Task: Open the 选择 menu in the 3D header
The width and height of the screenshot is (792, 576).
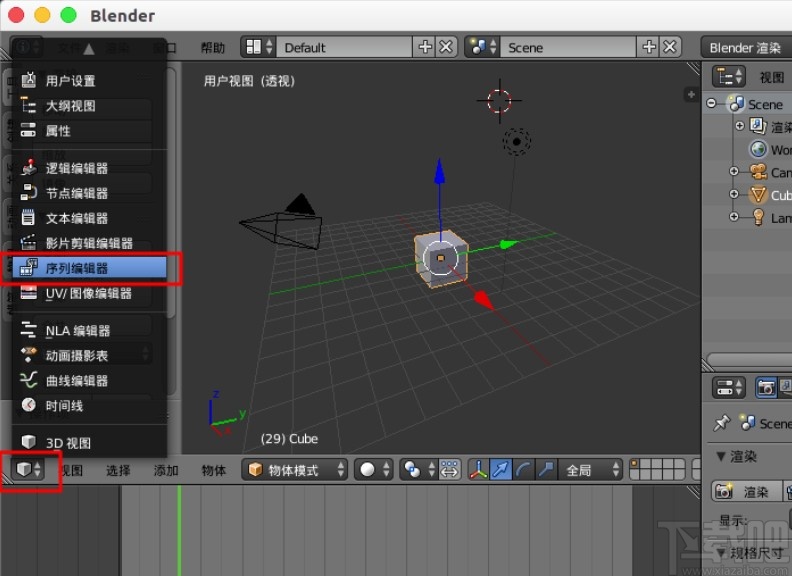Action: (118, 470)
